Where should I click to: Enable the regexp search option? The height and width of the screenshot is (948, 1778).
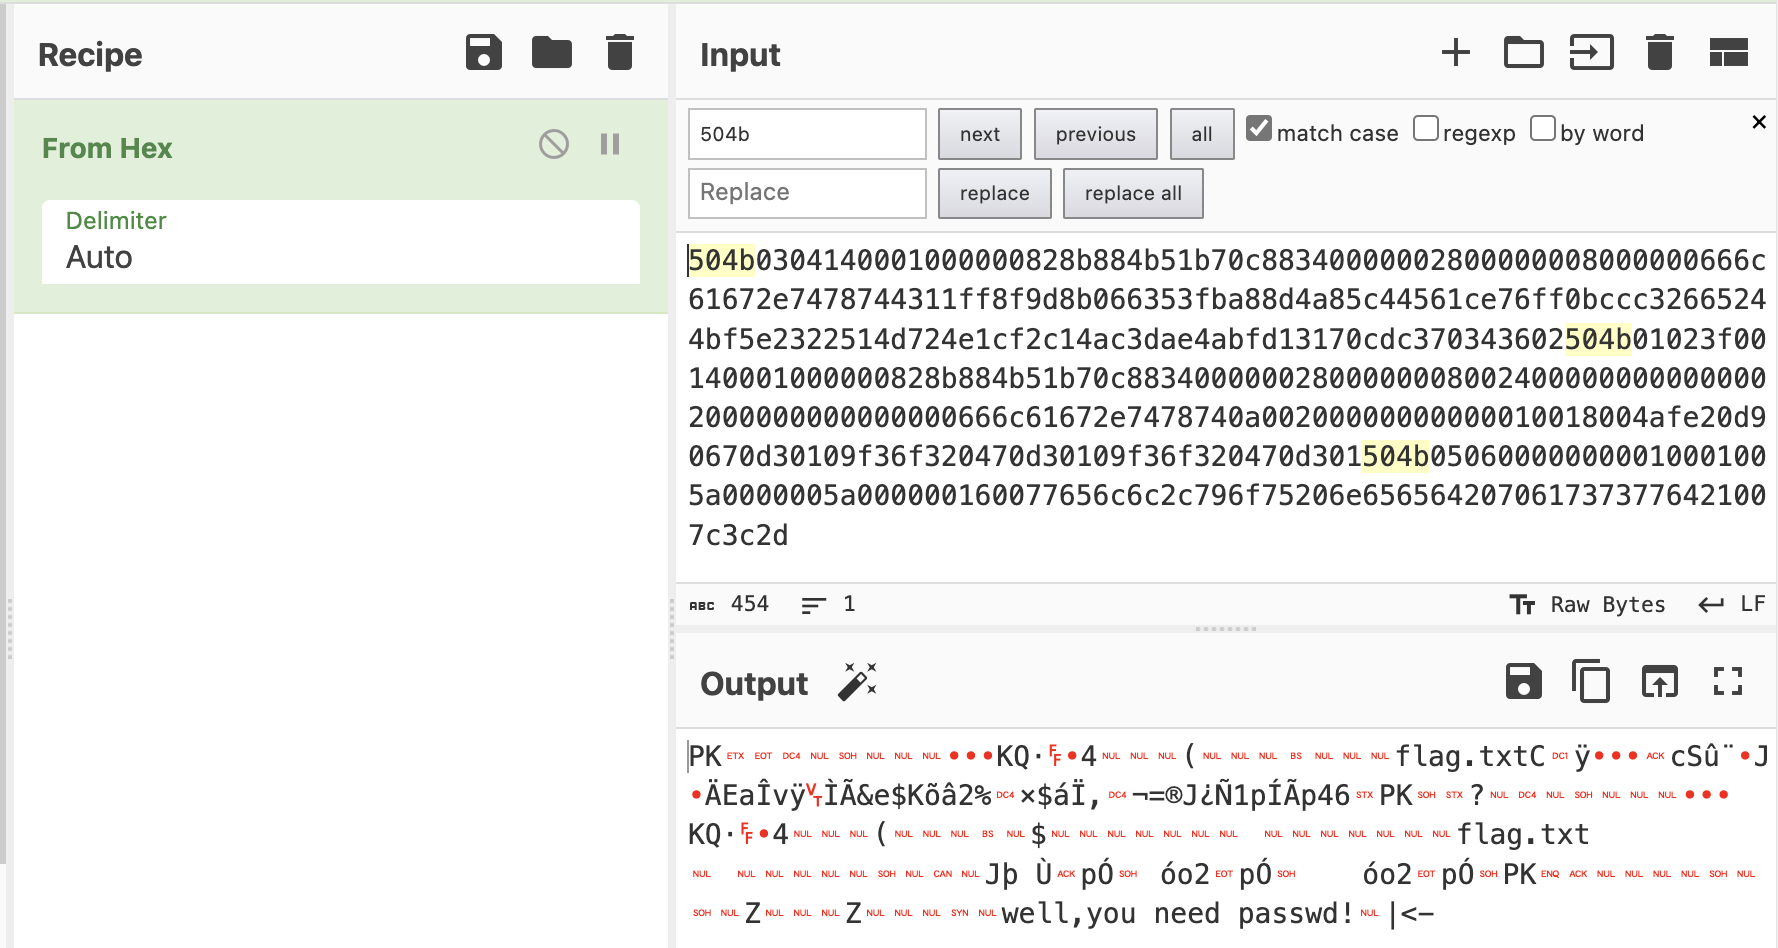[1426, 129]
